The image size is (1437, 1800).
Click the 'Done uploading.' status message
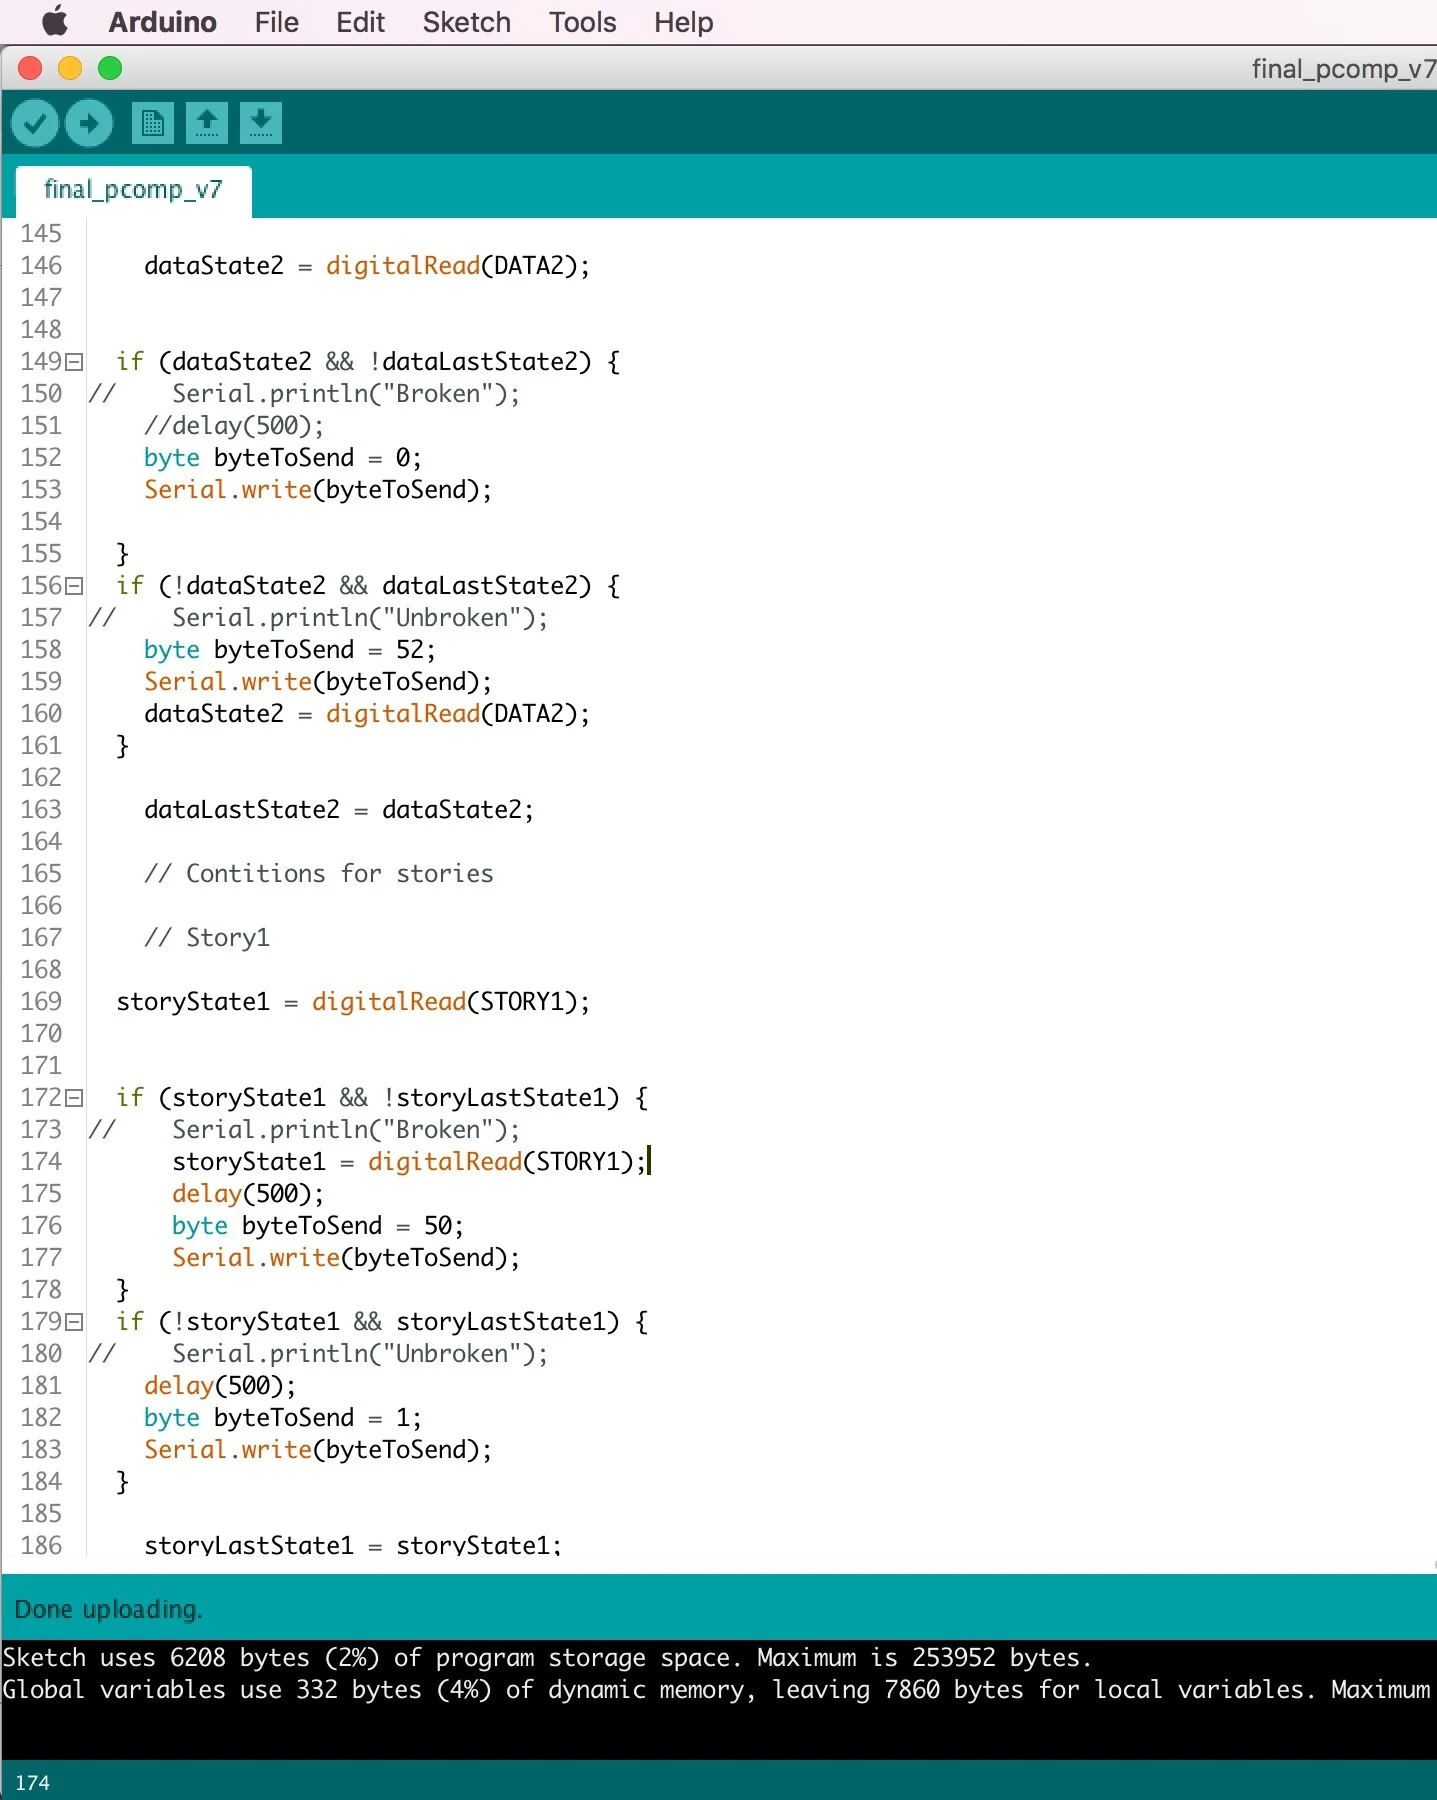pos(109,1609)
